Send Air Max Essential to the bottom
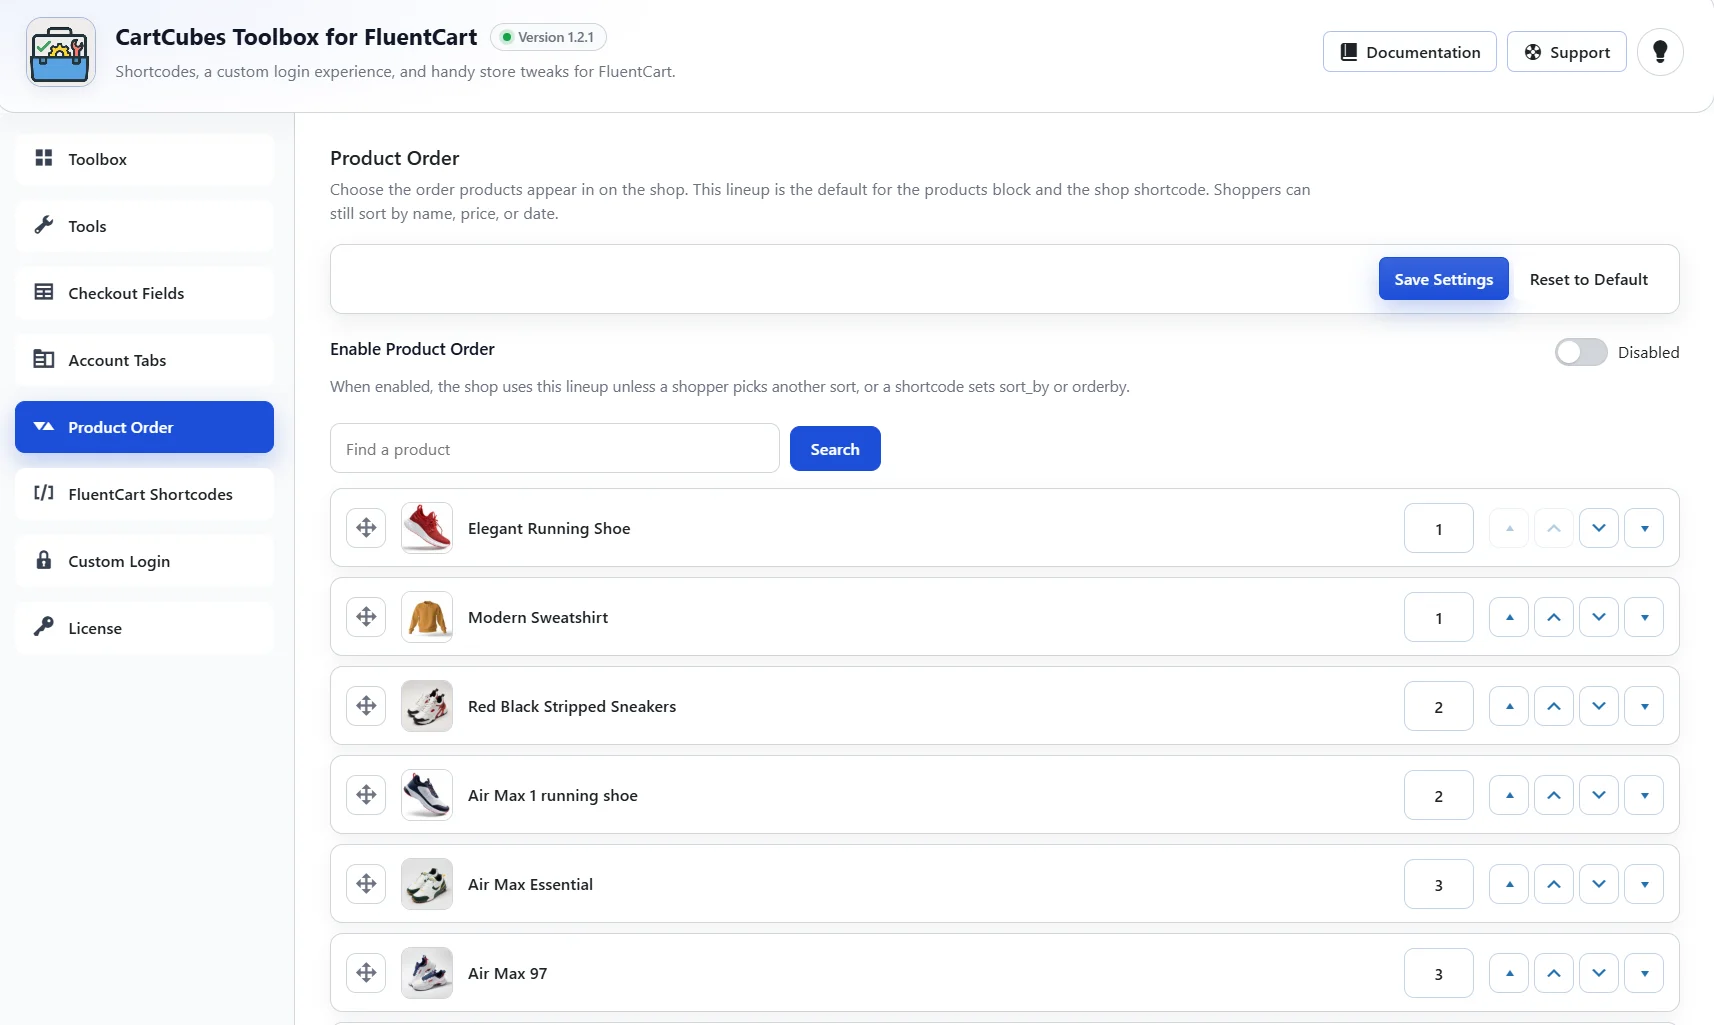 (x=1644, y=884)
